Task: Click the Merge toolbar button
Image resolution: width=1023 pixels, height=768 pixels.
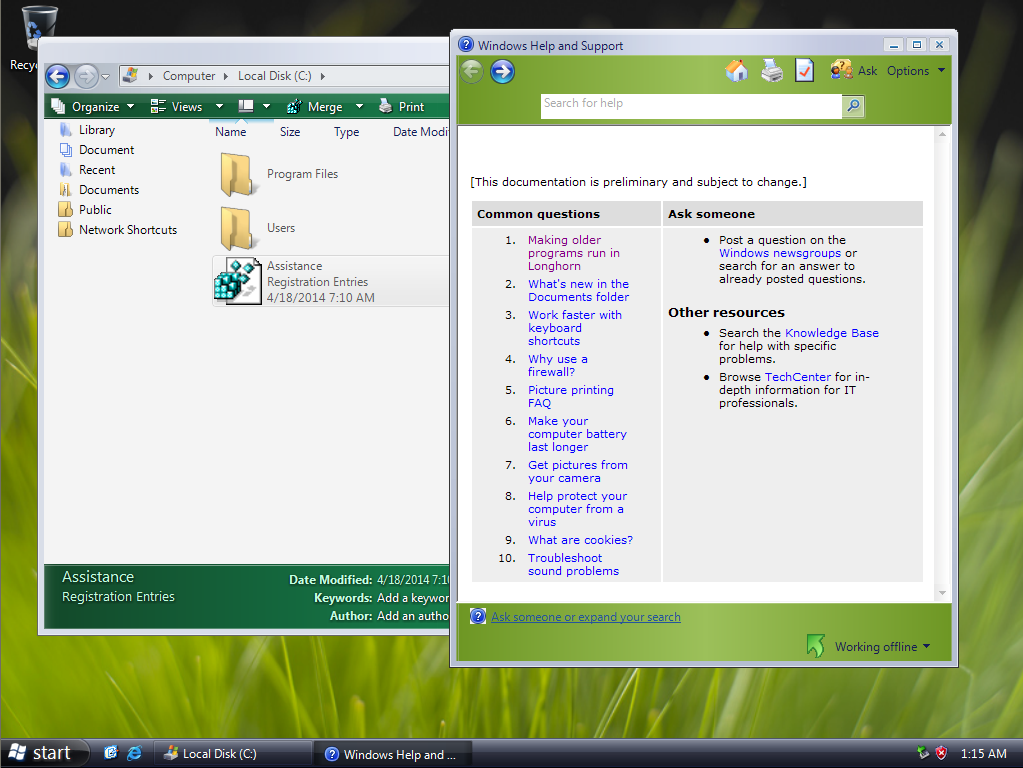Action: click(315, 106)
